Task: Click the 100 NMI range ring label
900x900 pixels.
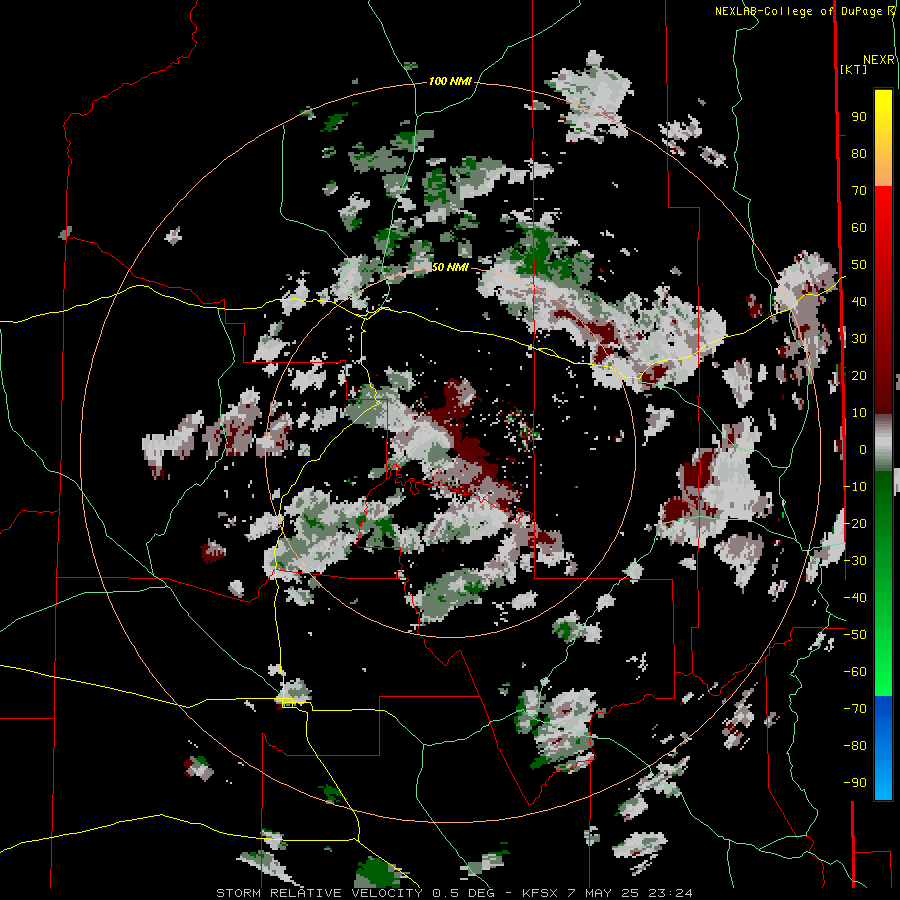Action: tap(449, 81)
